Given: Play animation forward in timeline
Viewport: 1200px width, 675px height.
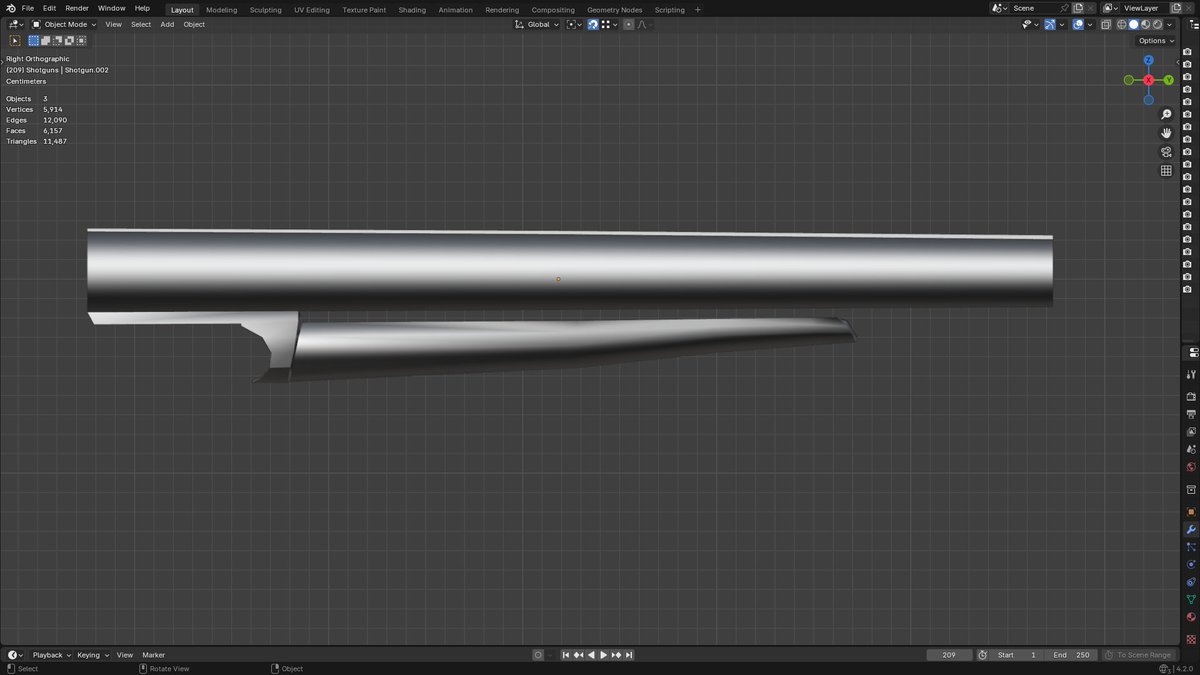Looking at the screenshot, I should click(603, 655).
